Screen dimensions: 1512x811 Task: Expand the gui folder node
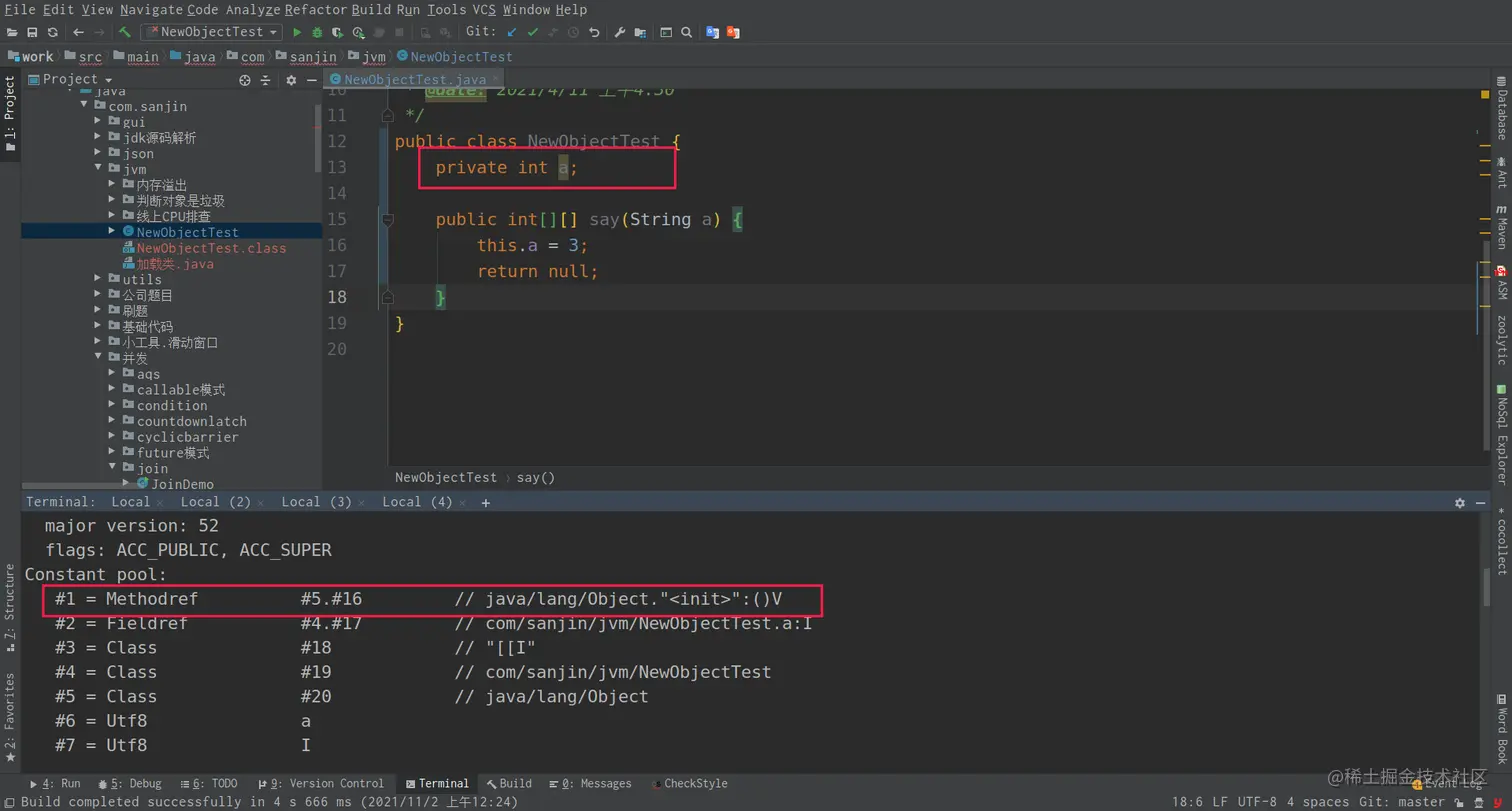[x=99, y=121]
